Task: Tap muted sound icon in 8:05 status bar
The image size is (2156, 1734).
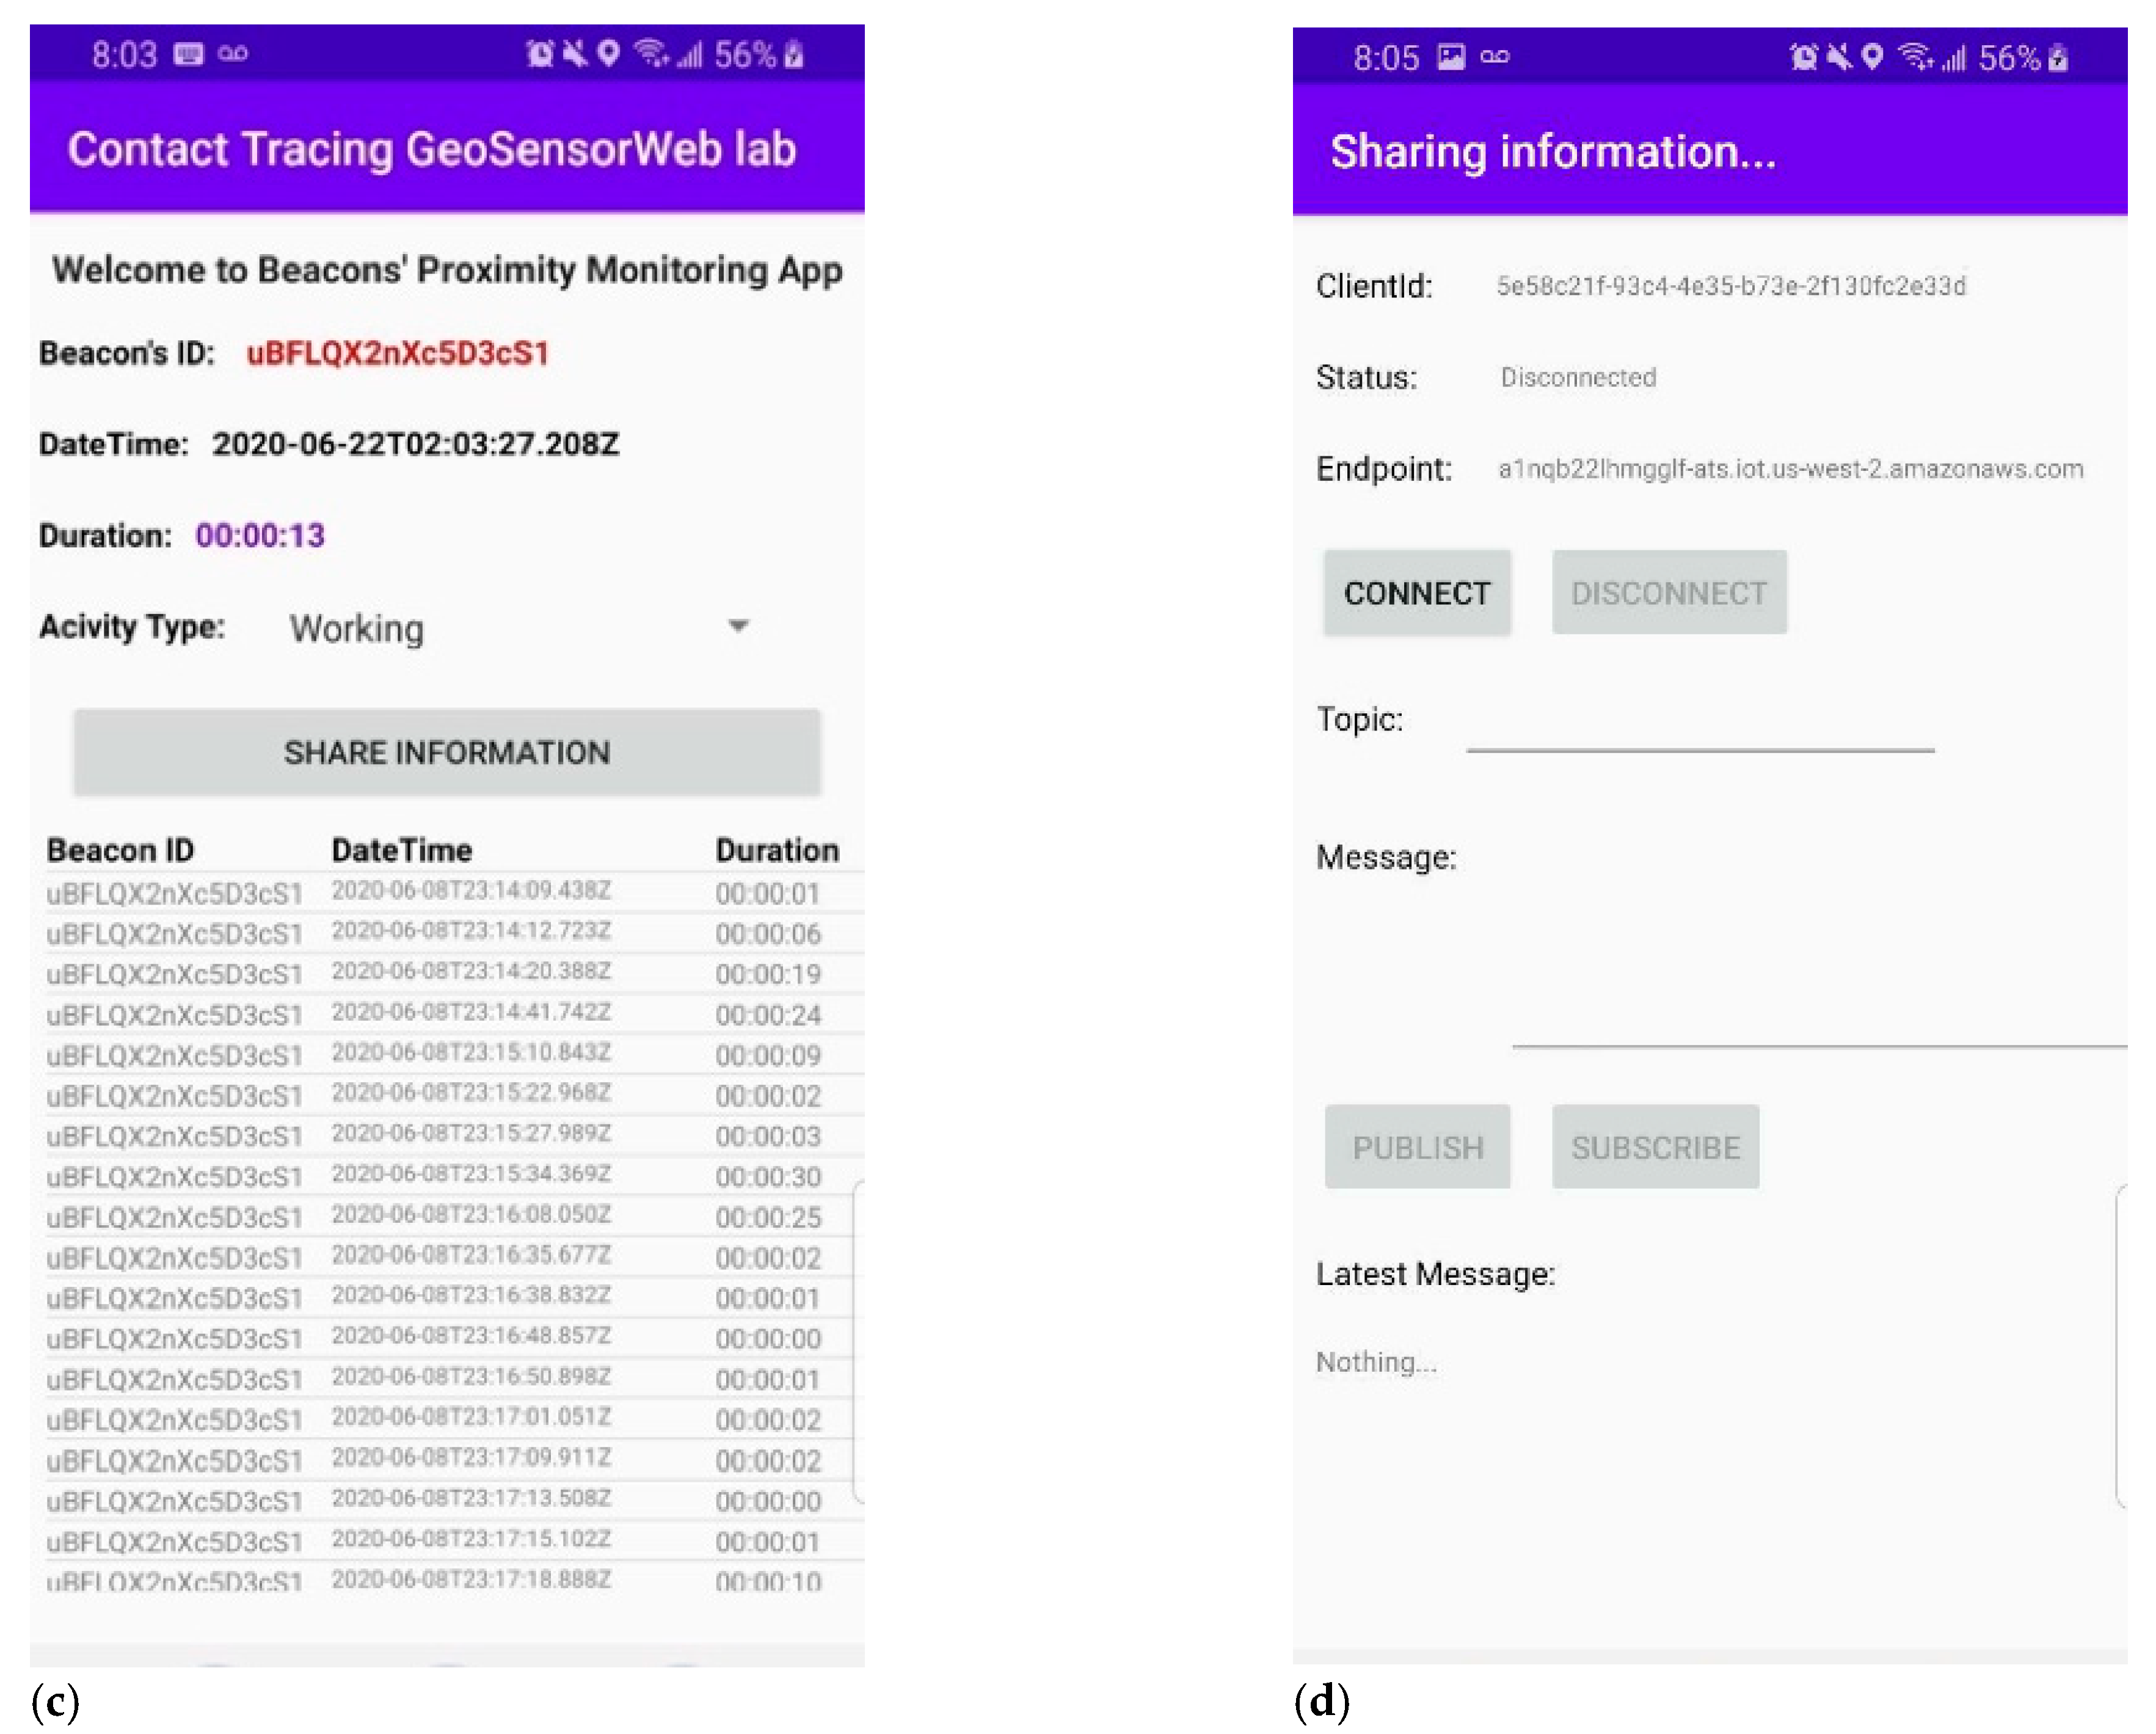Action: 1838,57
